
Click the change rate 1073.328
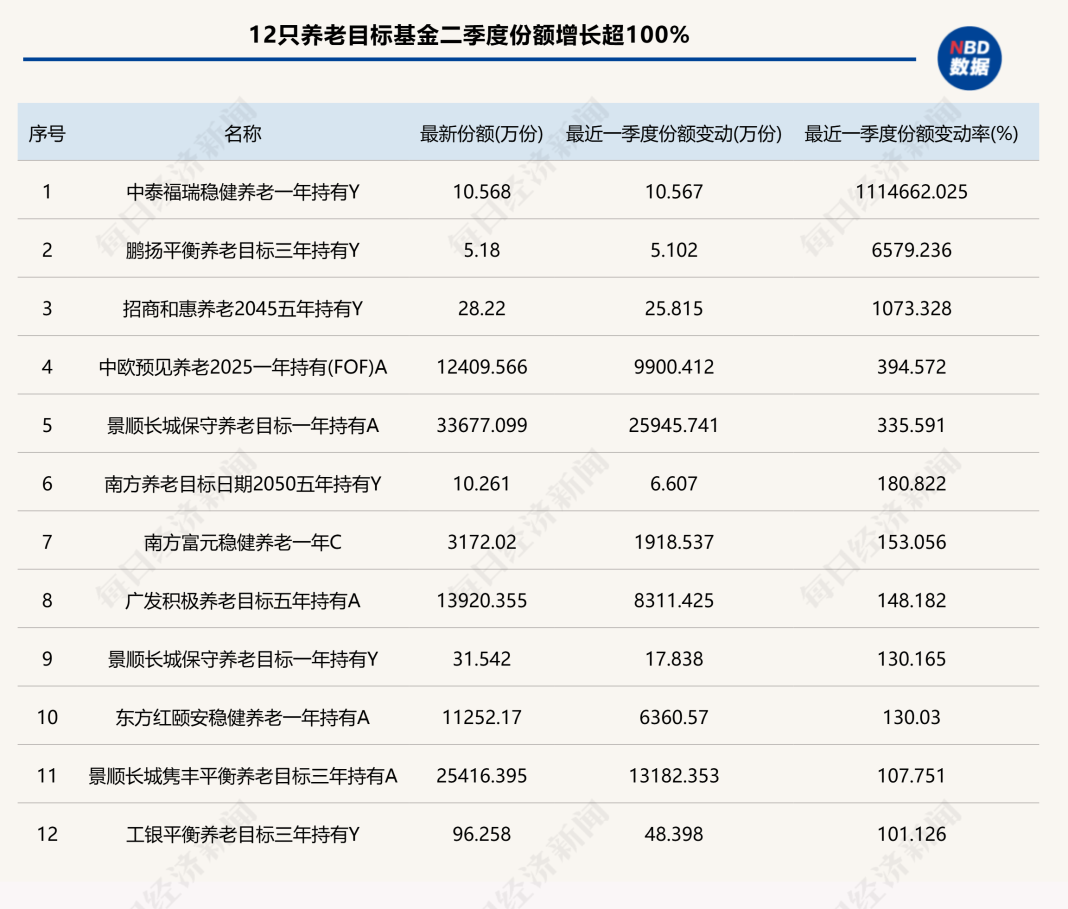click(911, 309)
